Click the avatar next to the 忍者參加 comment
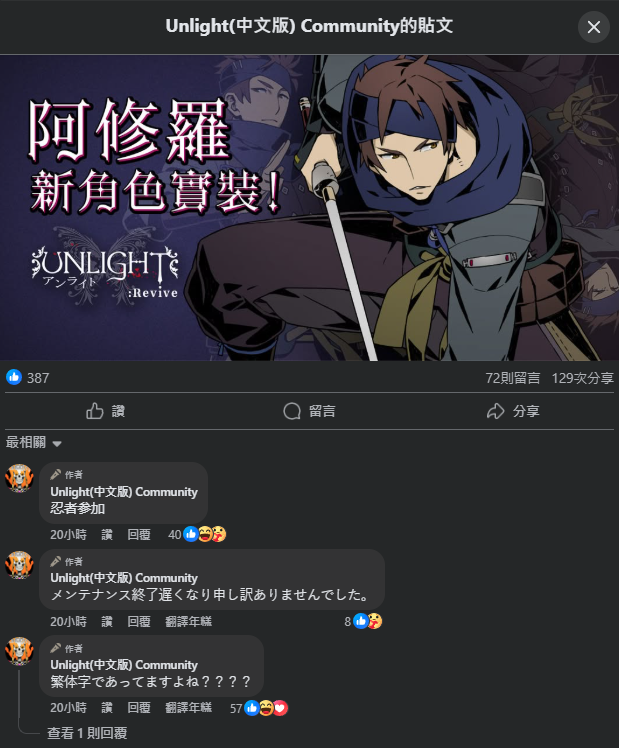Screen dimensions: 619x748 pyautogui.click(x=19, y=478)
